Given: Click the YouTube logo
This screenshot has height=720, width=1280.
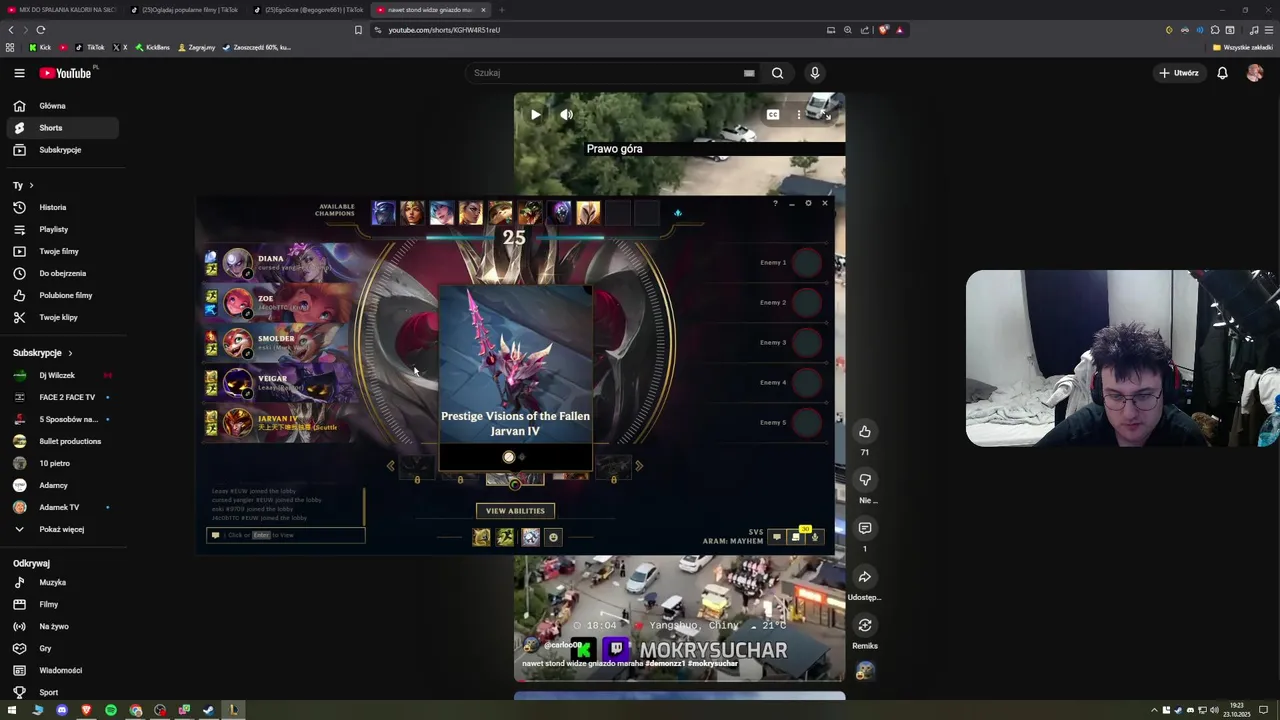Looking at the screenshot, I should (66, 73).
